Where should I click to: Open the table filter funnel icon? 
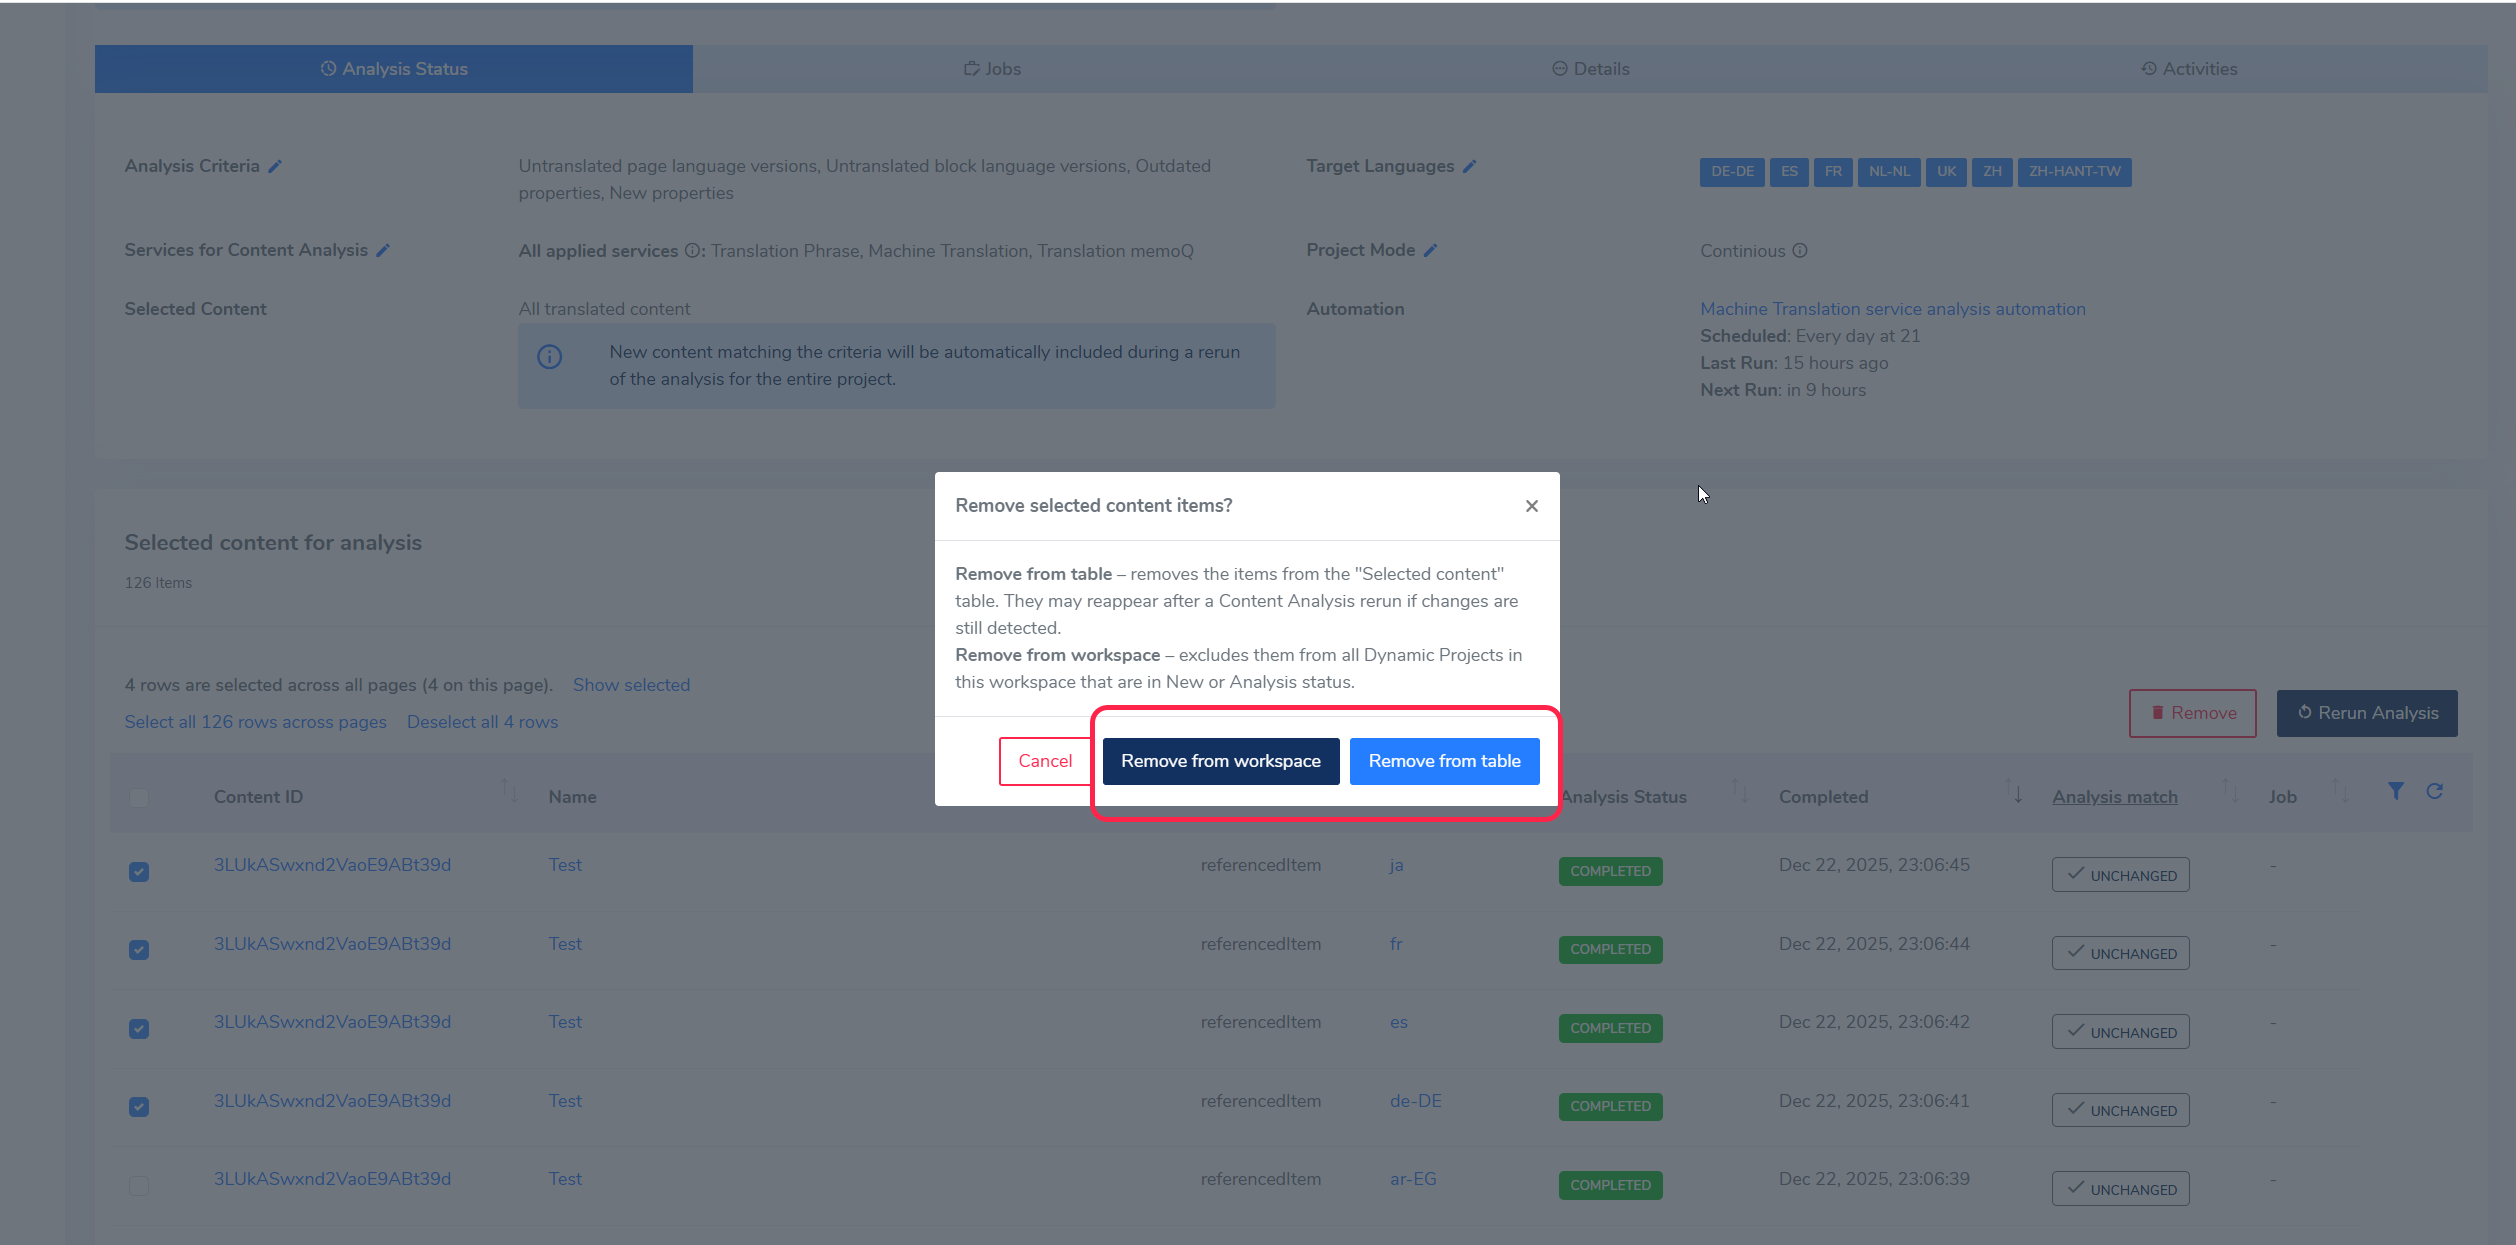(2396, 791)
